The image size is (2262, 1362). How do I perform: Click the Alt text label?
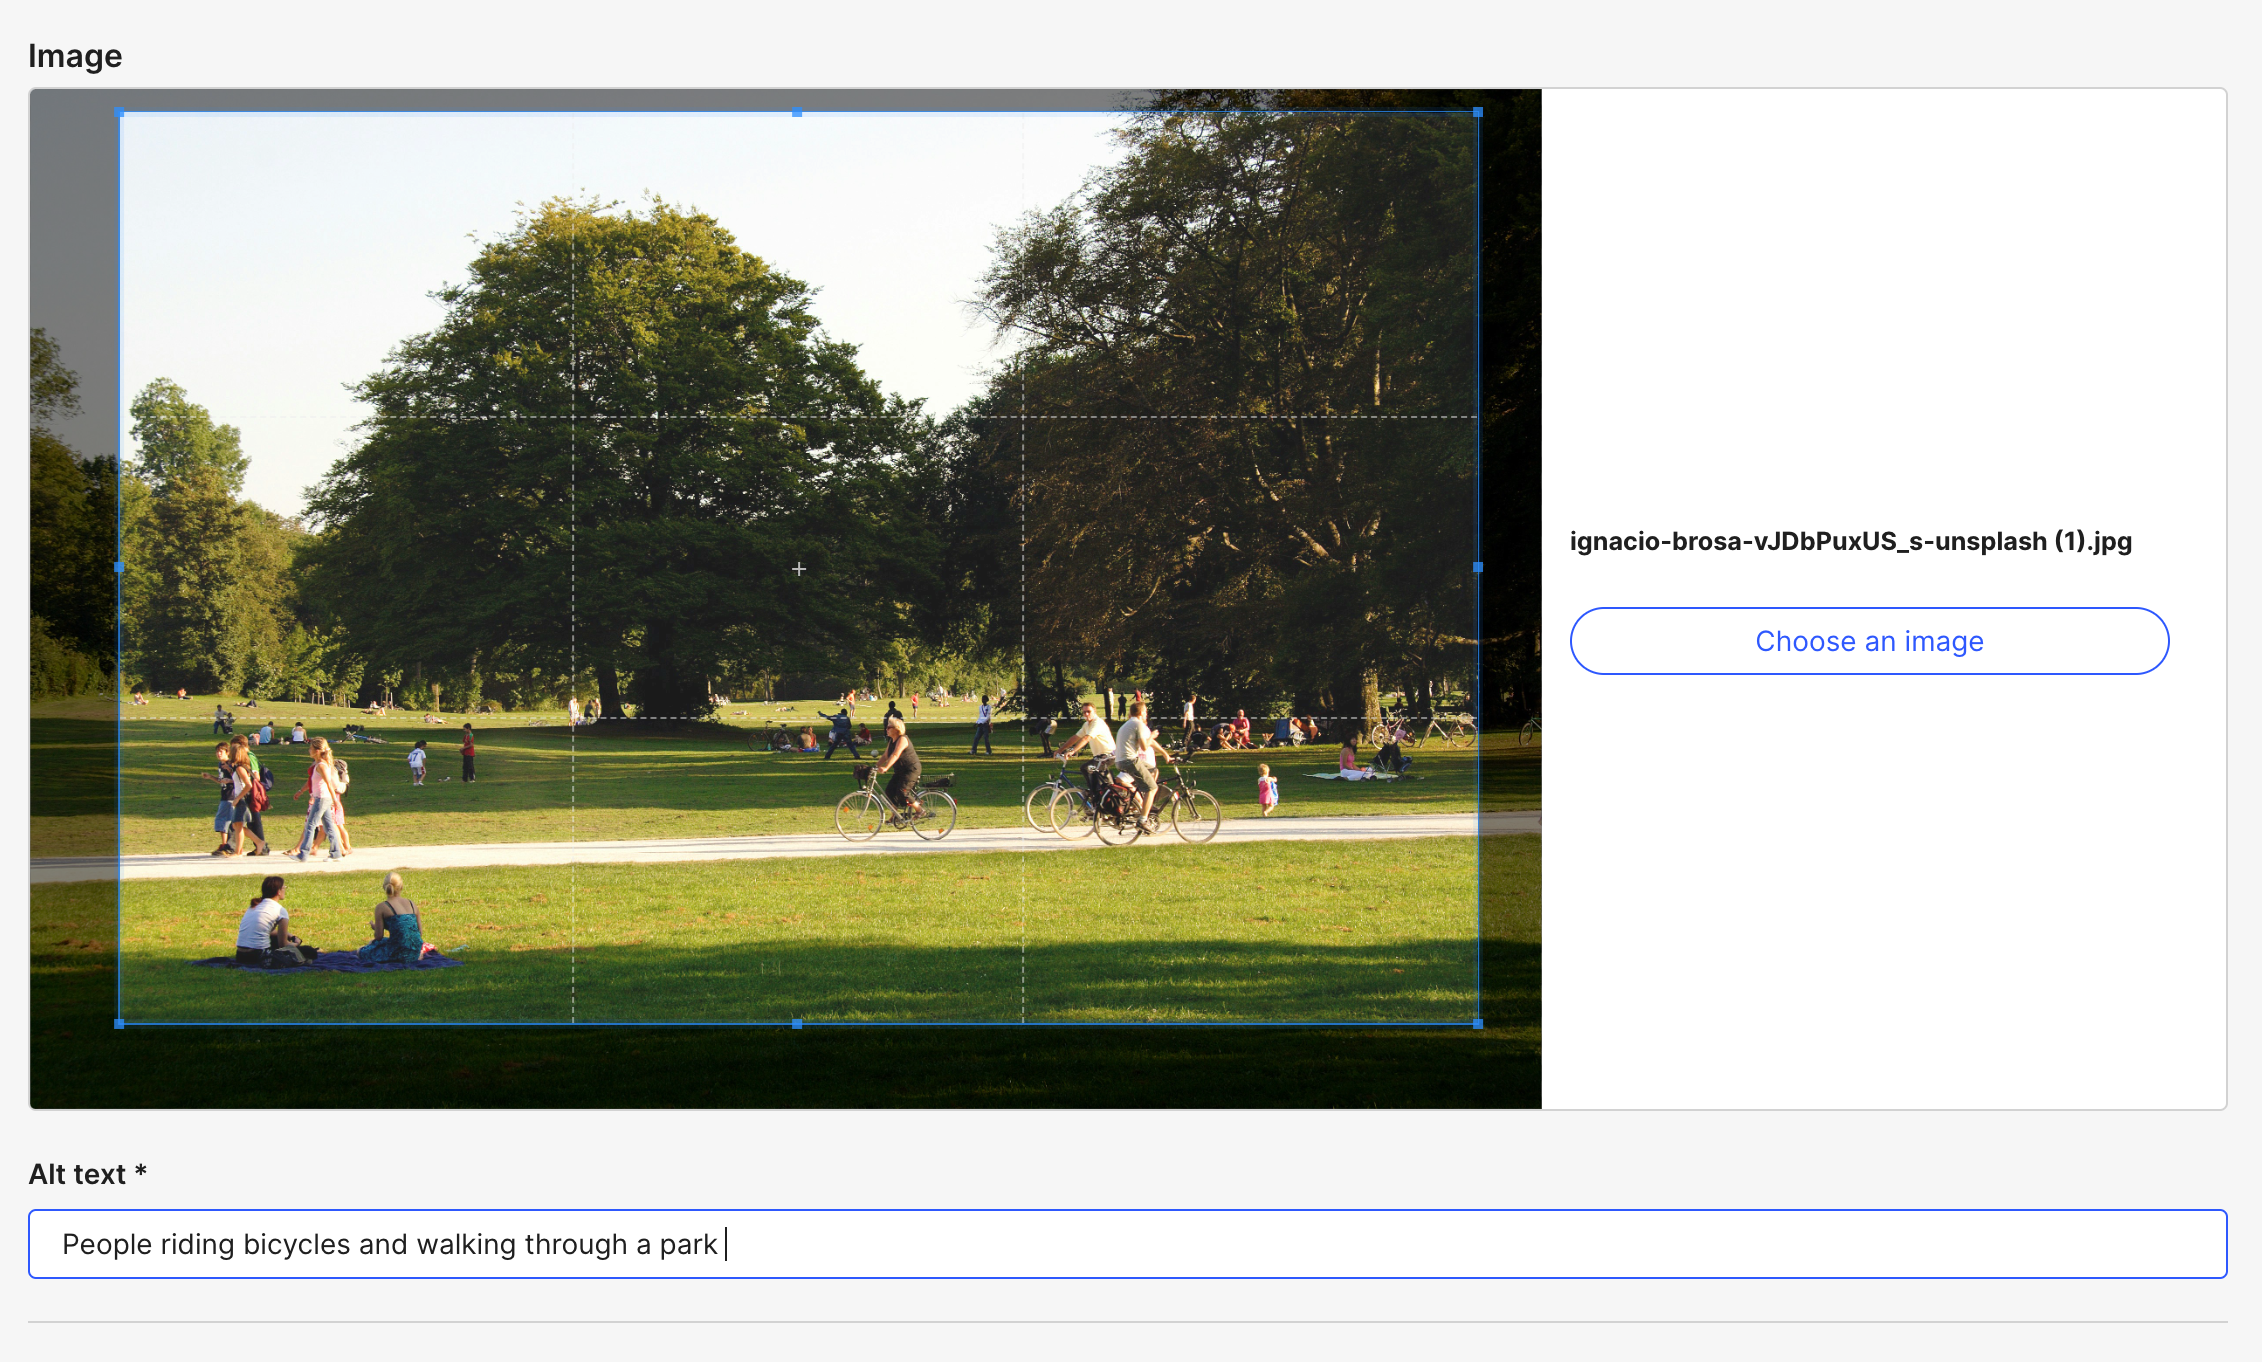coord(86,1173)
